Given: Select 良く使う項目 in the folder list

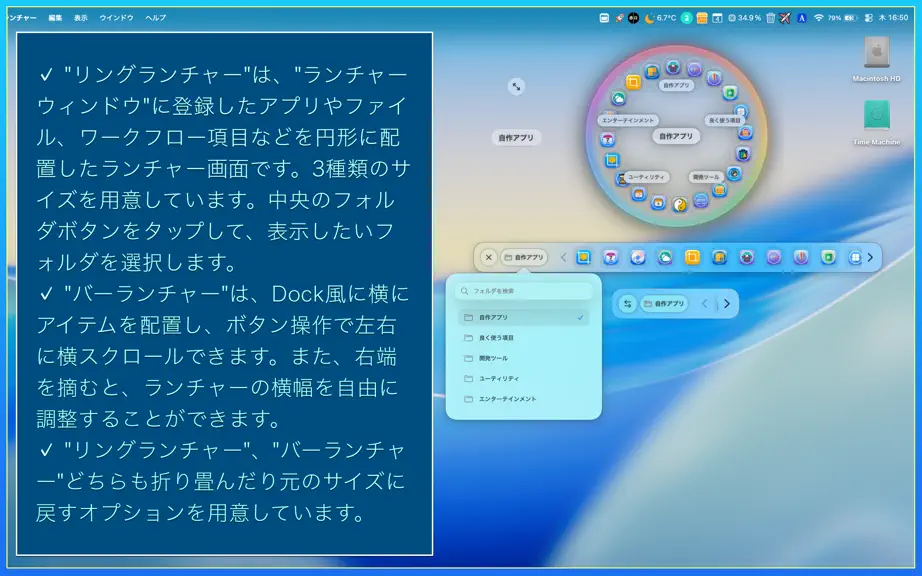Looking at the screenshot, I should coord(523,338).
